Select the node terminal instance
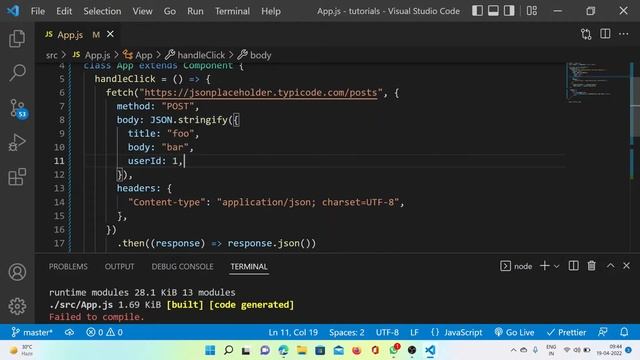Screen dimensions: 640x360 pos(516,266)
